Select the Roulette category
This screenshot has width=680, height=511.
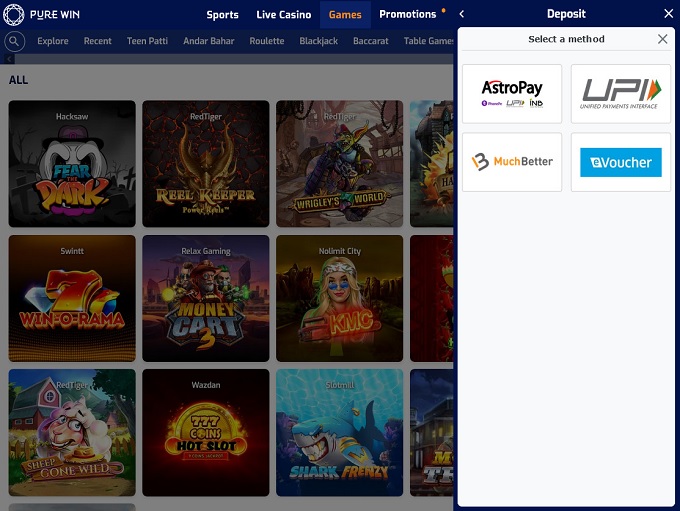(267, 41)
